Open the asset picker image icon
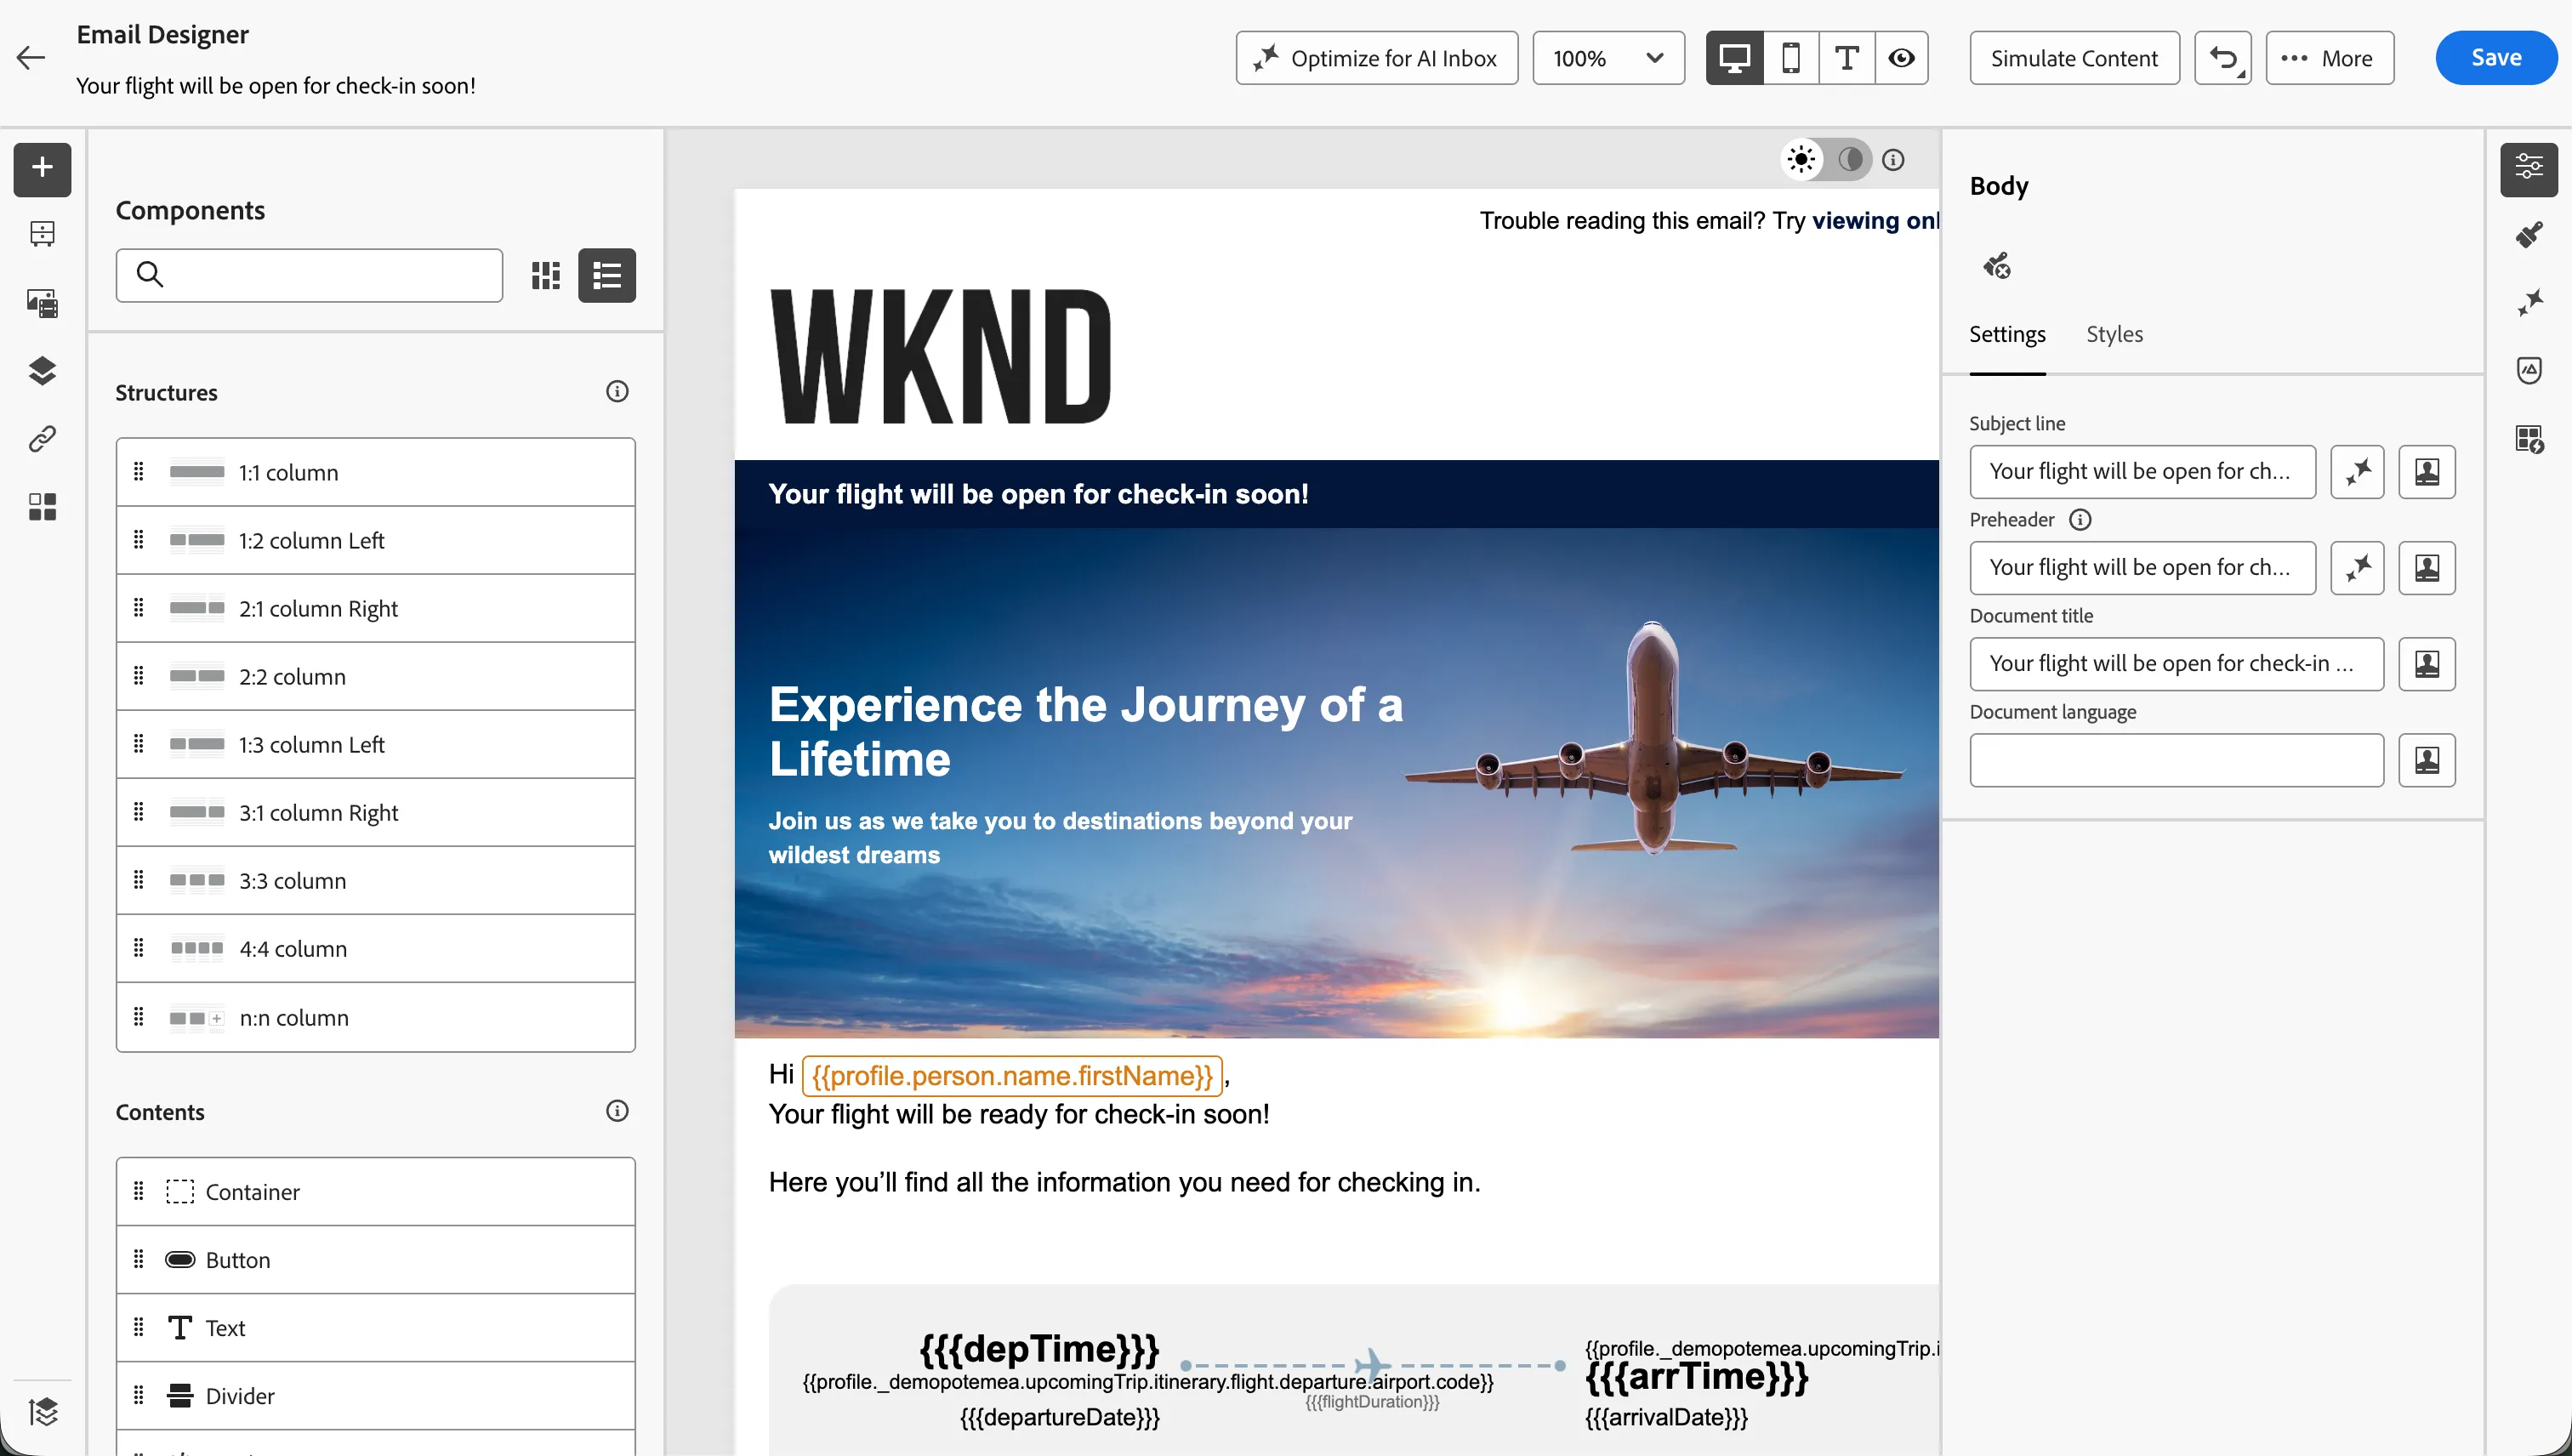 click(x=42, y=302)
